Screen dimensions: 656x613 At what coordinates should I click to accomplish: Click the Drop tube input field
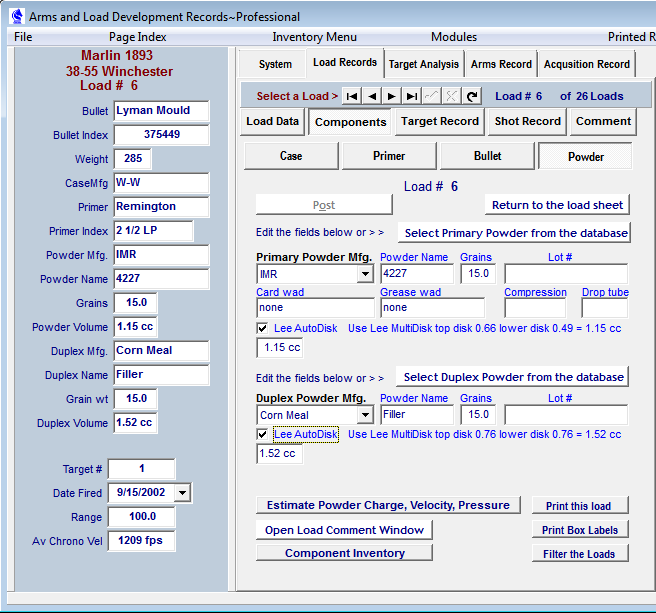tap(605, 308)
